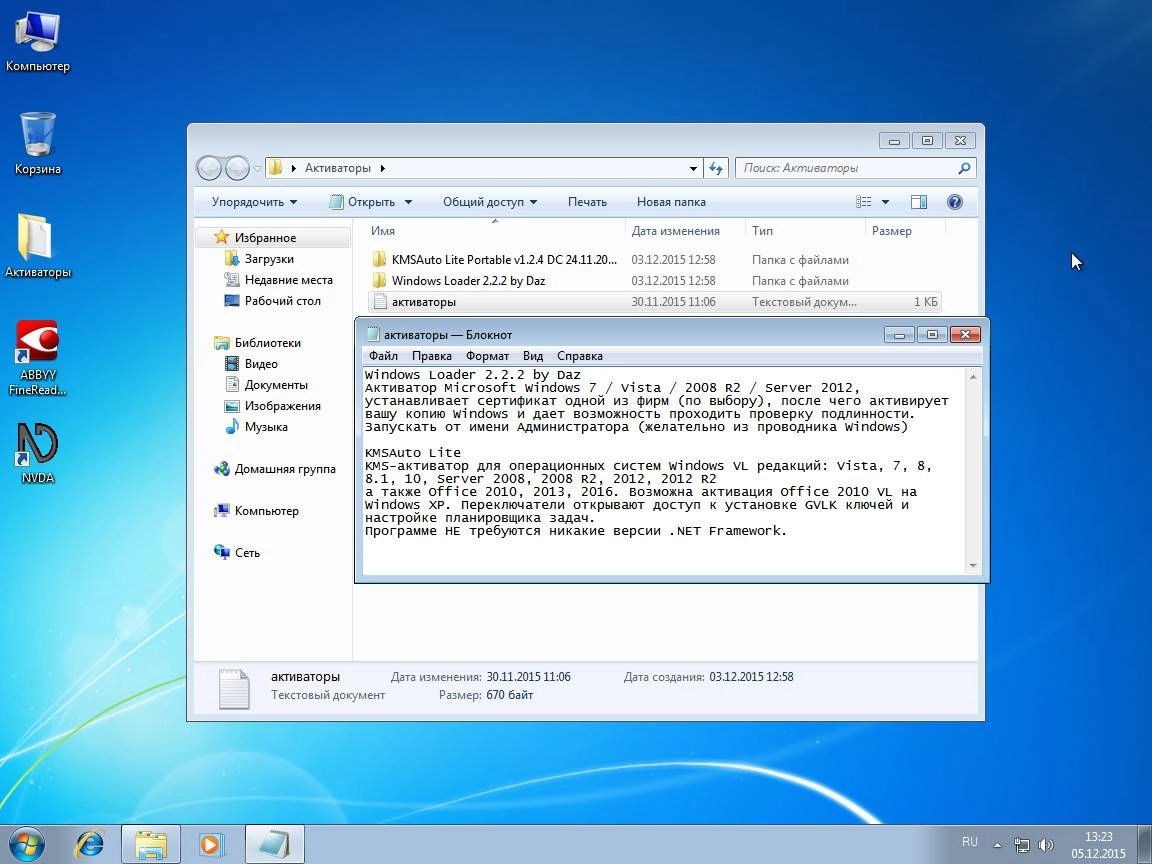Refresh the Активаторы folder view
The image size is (1152, 864).
click(716, 168)
